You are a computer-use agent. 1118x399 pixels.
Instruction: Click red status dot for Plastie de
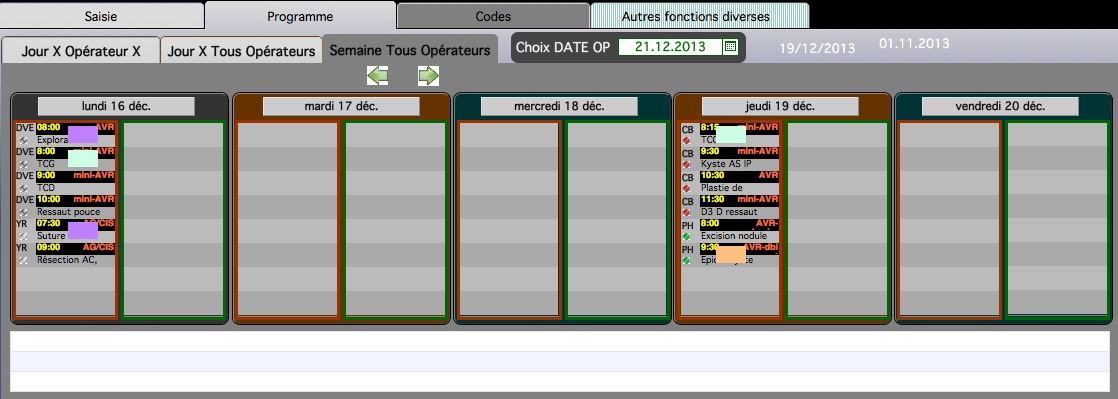coord(687,188)
